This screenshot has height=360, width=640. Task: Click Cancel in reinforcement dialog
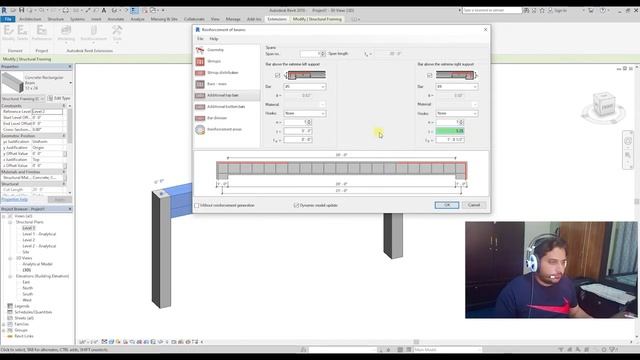[474, 205]
